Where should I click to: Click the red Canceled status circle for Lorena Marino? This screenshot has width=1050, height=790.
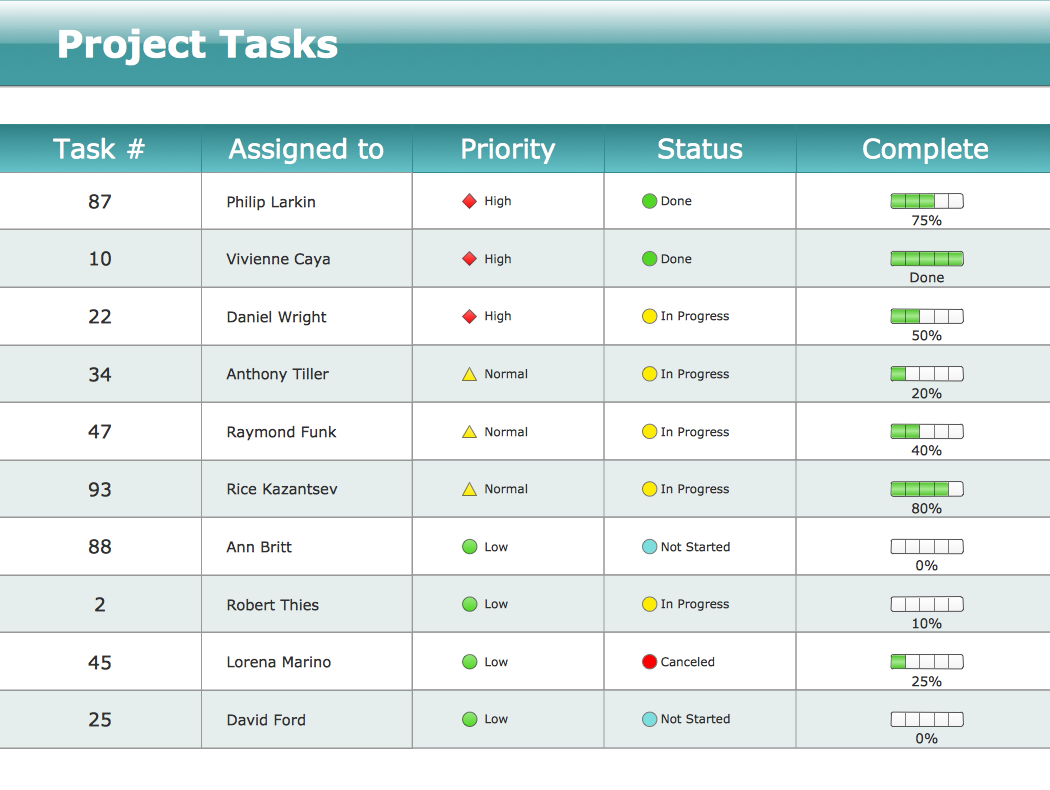[x=649, y=662]
